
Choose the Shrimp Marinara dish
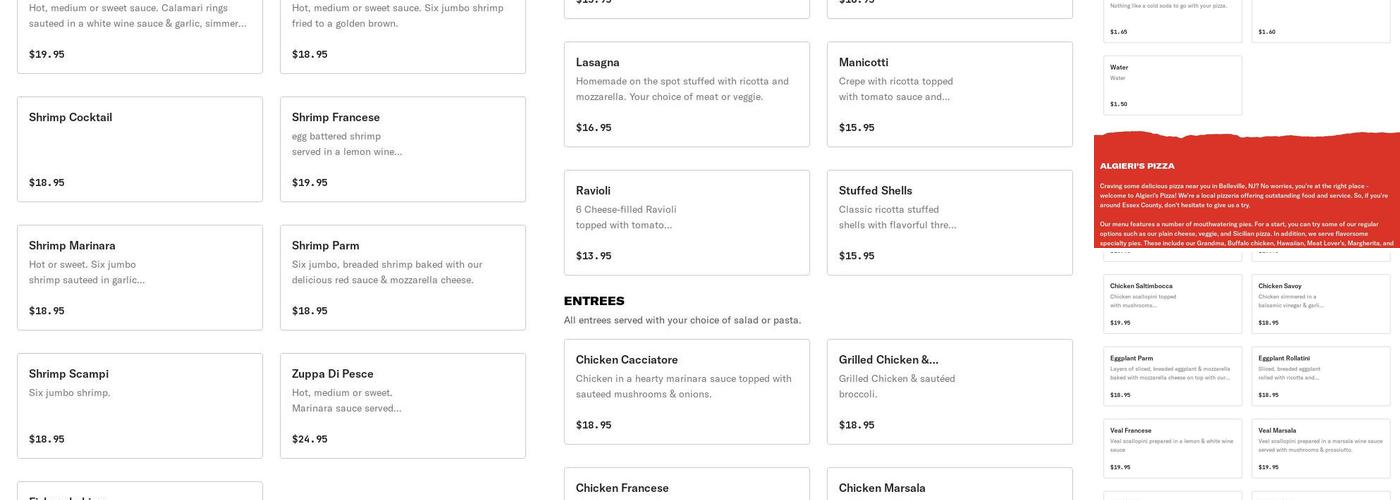(x=140, y=277)
